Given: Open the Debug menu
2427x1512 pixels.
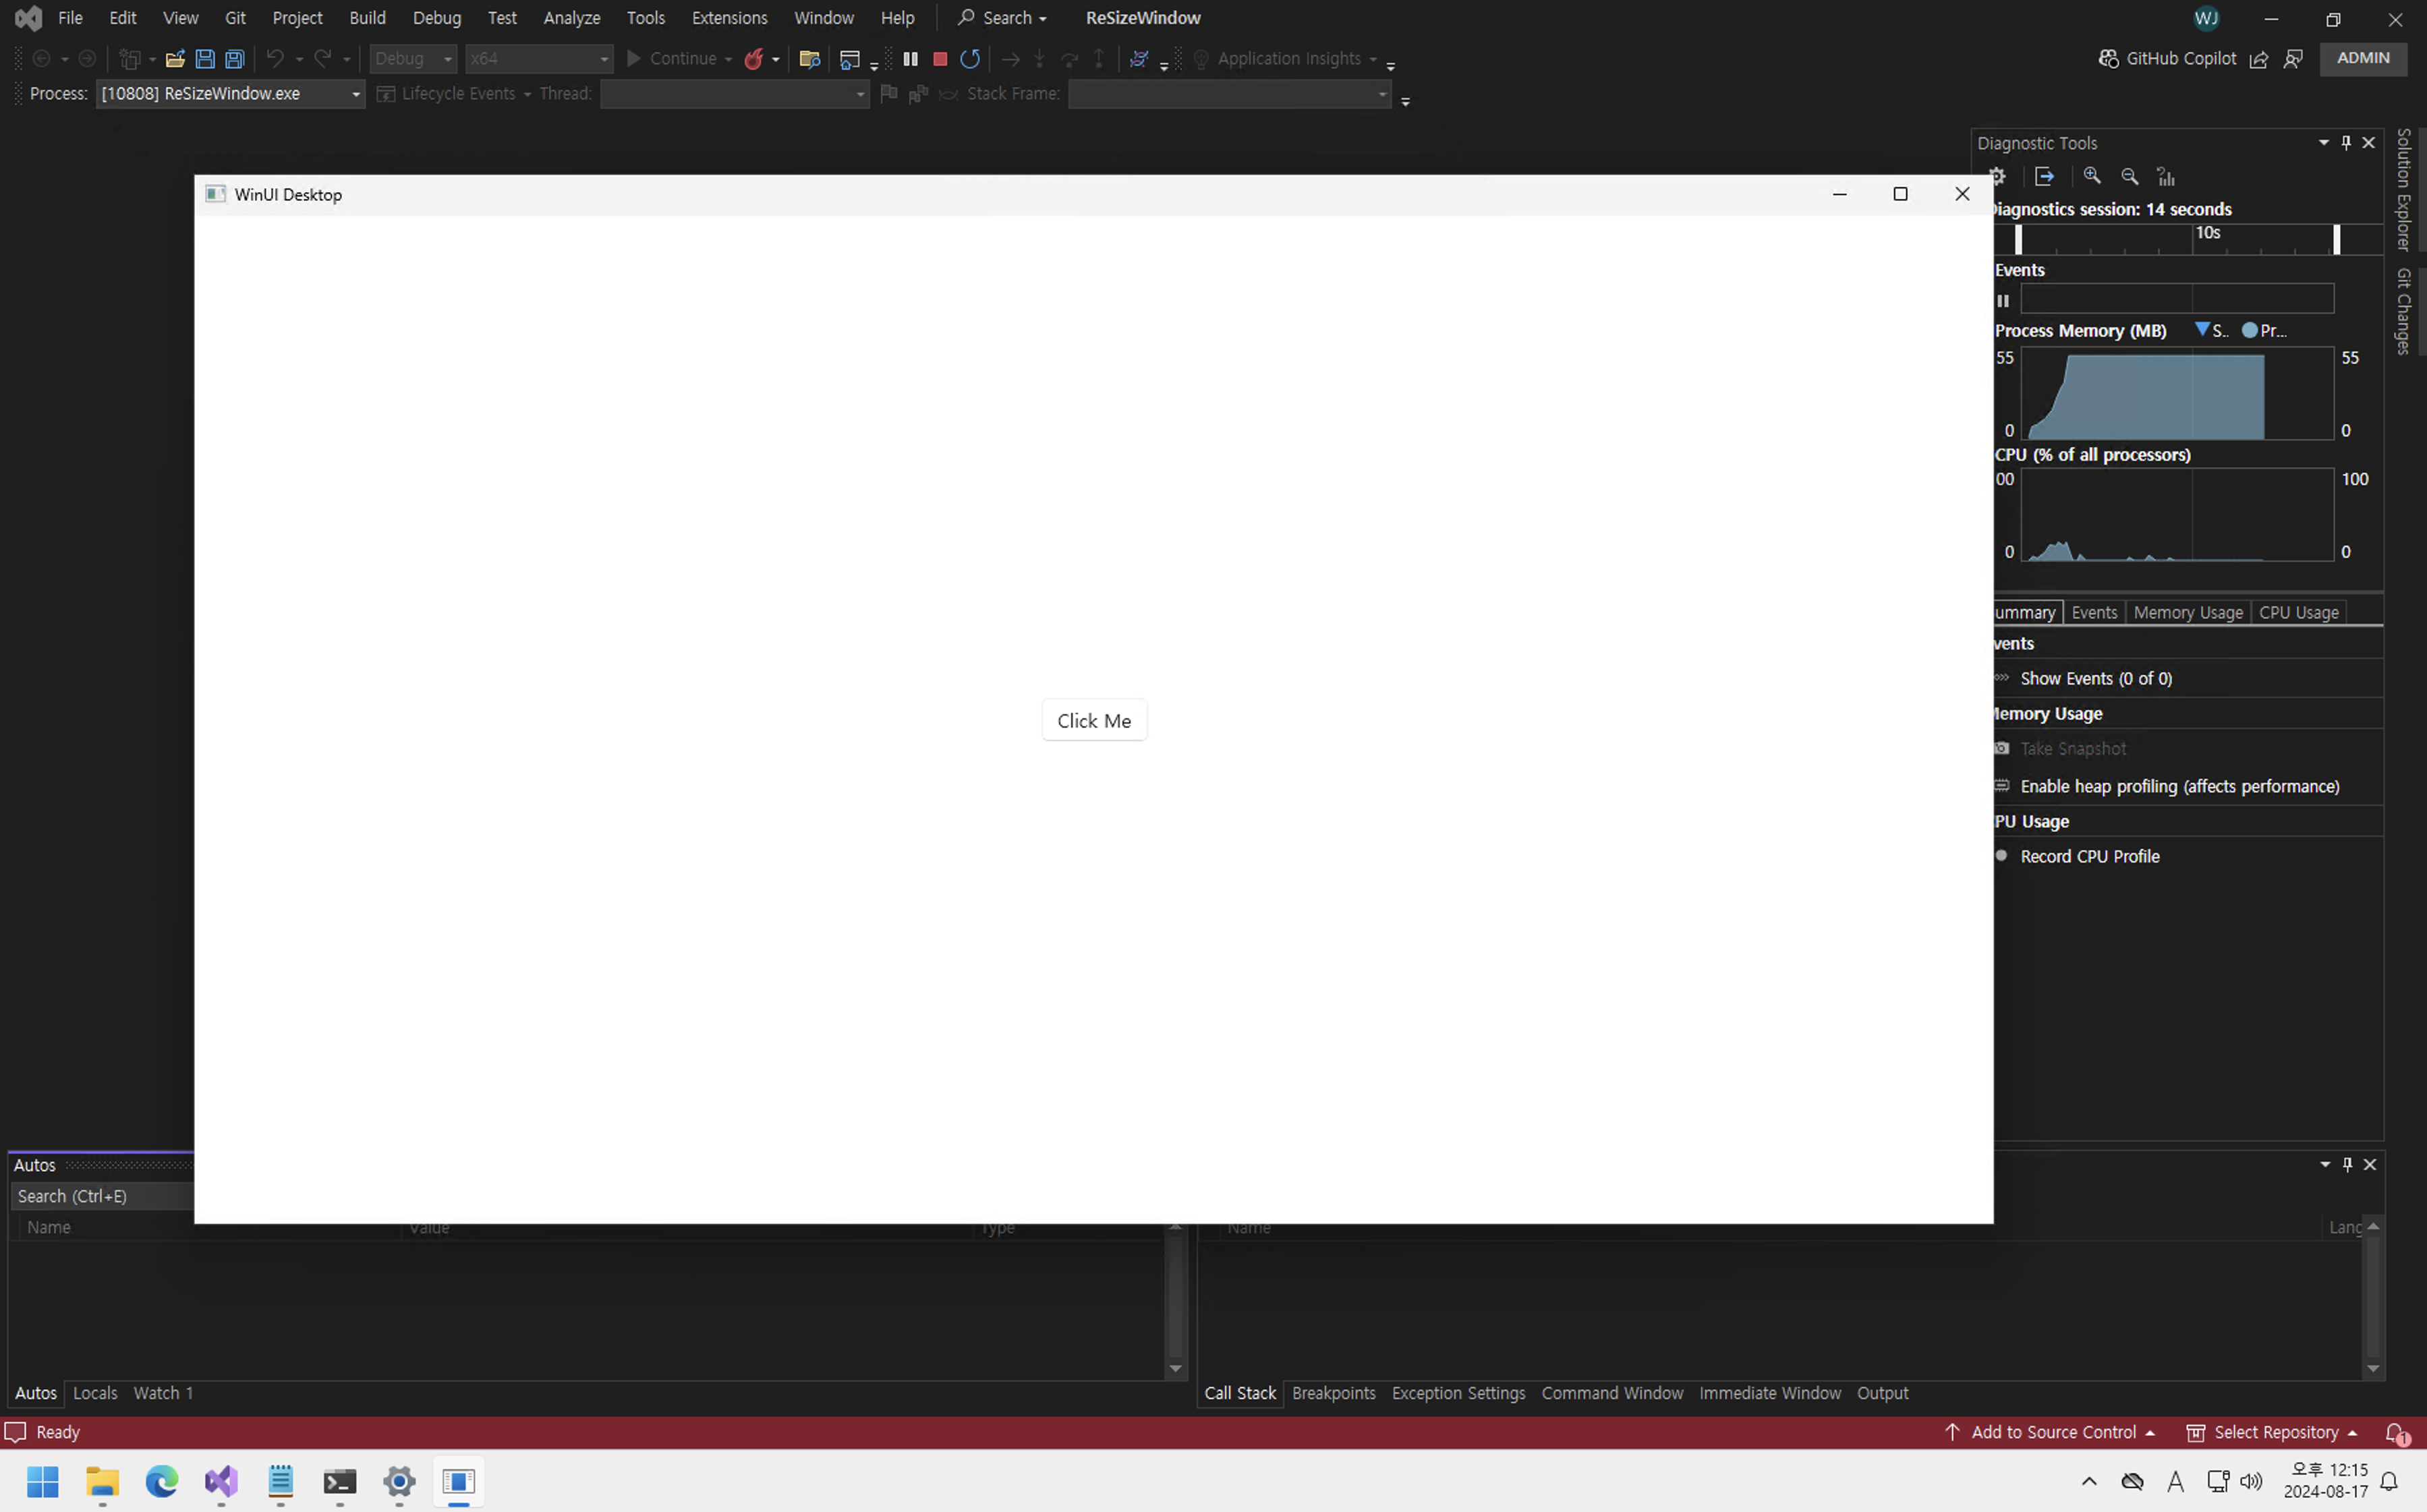Looking at the screenshot, I should click(x=436, y=18).
